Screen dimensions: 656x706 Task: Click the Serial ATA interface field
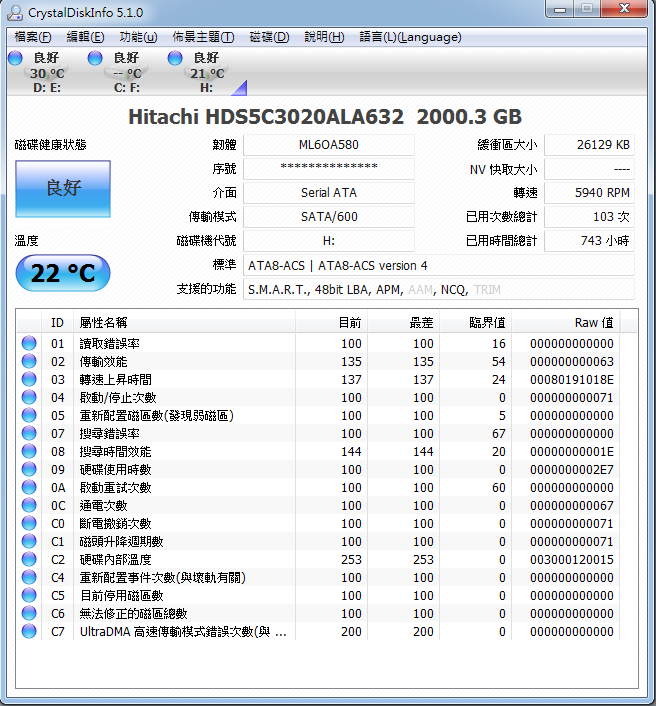point(329,193)
